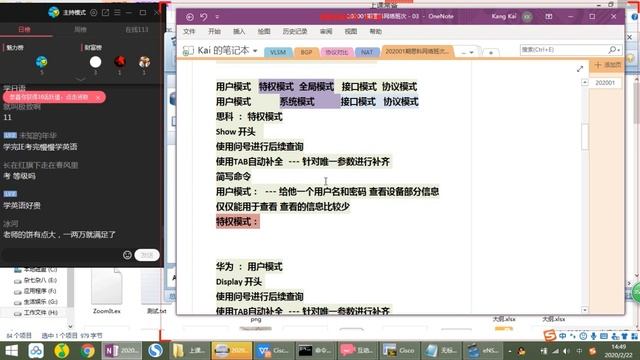This screenshot has height=360, width=640.
Task: Open the OneNote taskbar button
Action: click(122, 351)
